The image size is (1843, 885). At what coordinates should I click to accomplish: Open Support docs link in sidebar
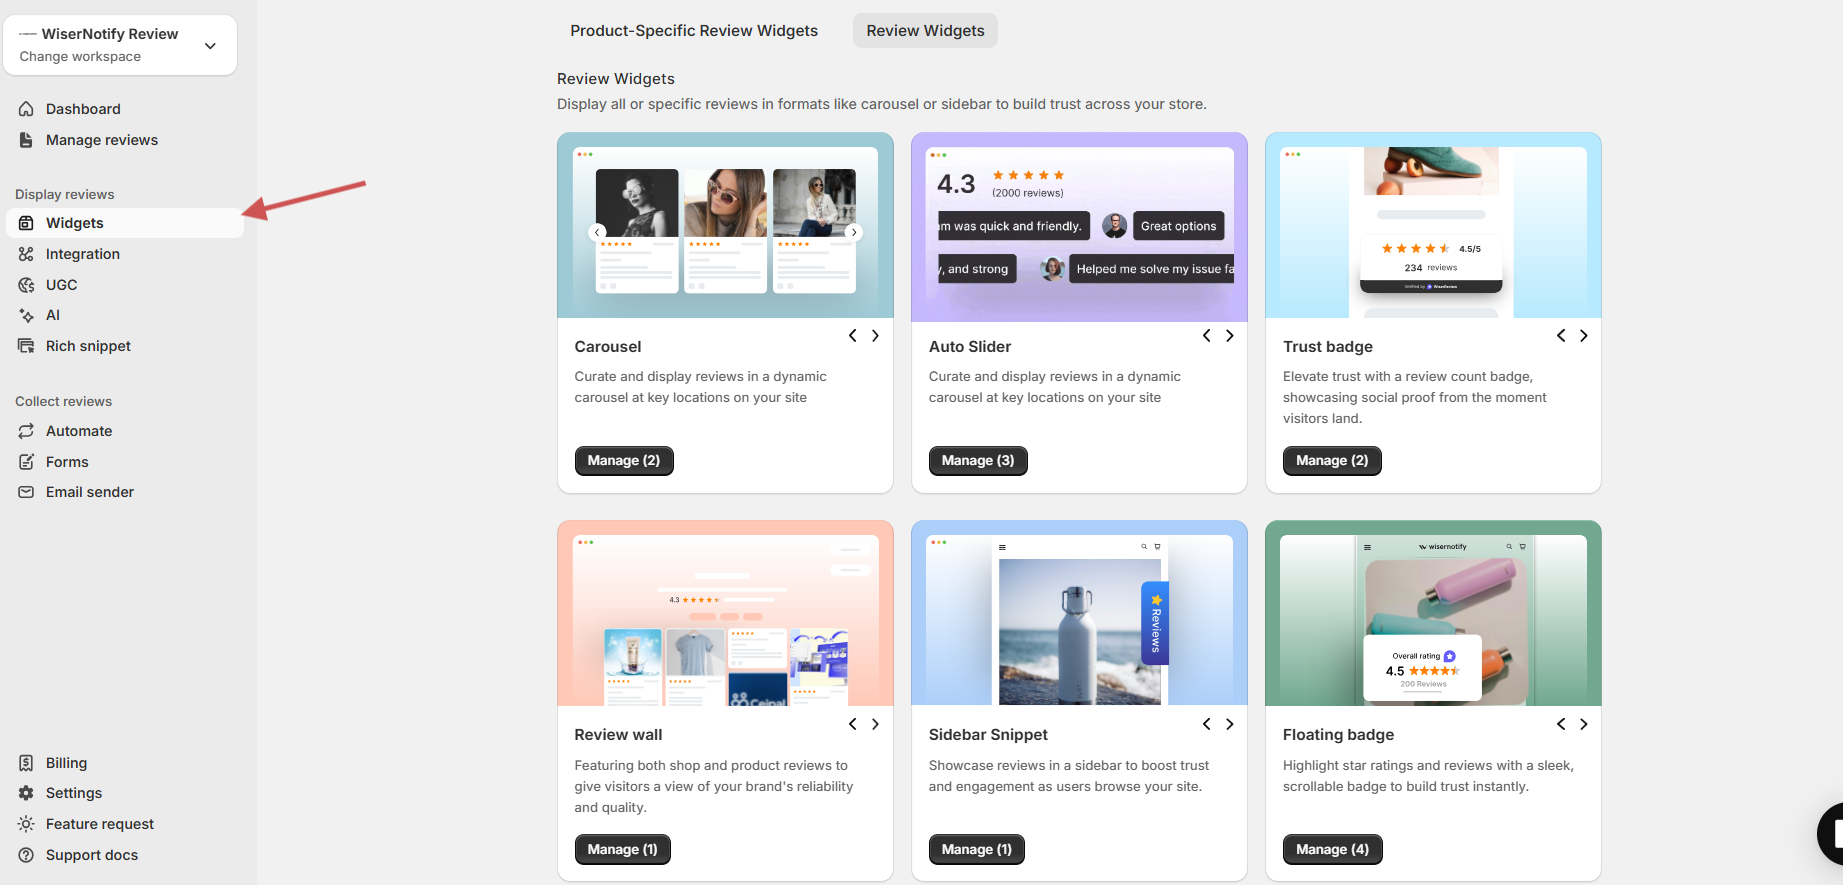click(x=92, y=855)
